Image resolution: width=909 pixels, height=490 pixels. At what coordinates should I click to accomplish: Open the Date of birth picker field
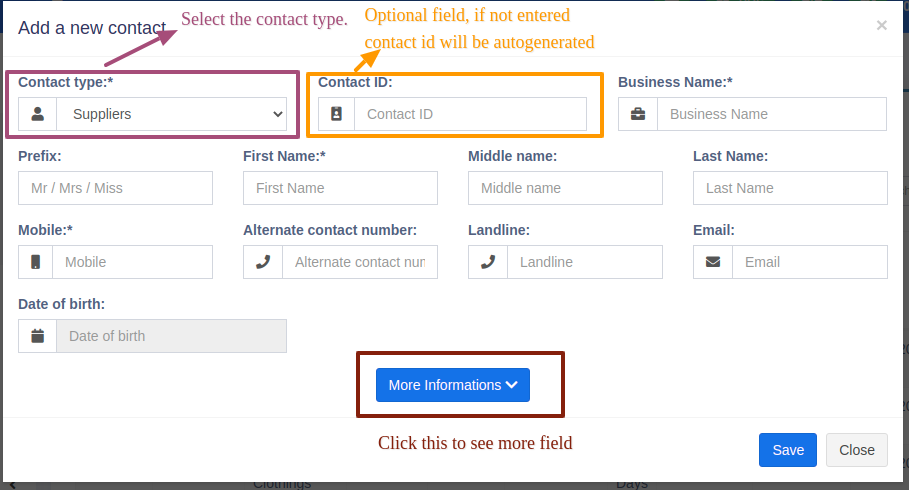click(171, 336)
